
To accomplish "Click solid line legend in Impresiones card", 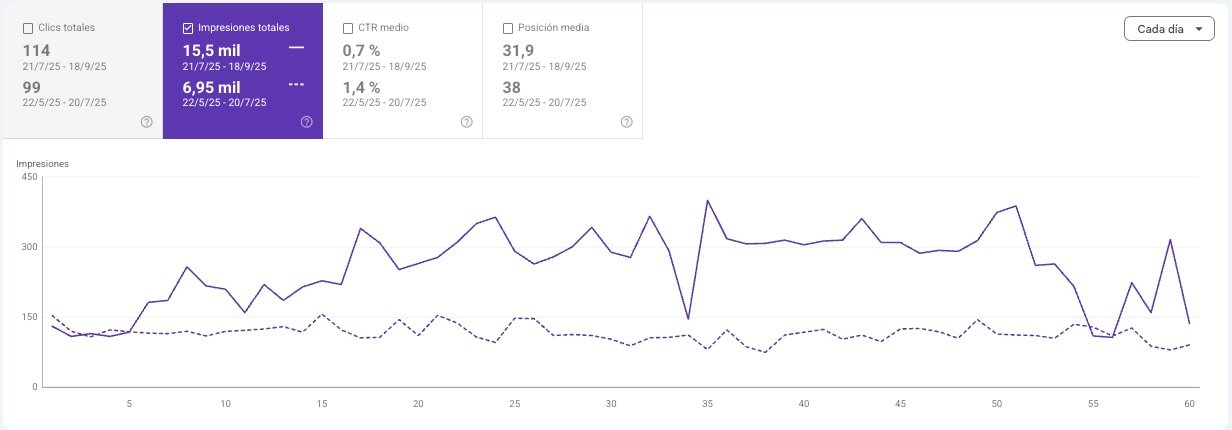I will click(296, 47).
